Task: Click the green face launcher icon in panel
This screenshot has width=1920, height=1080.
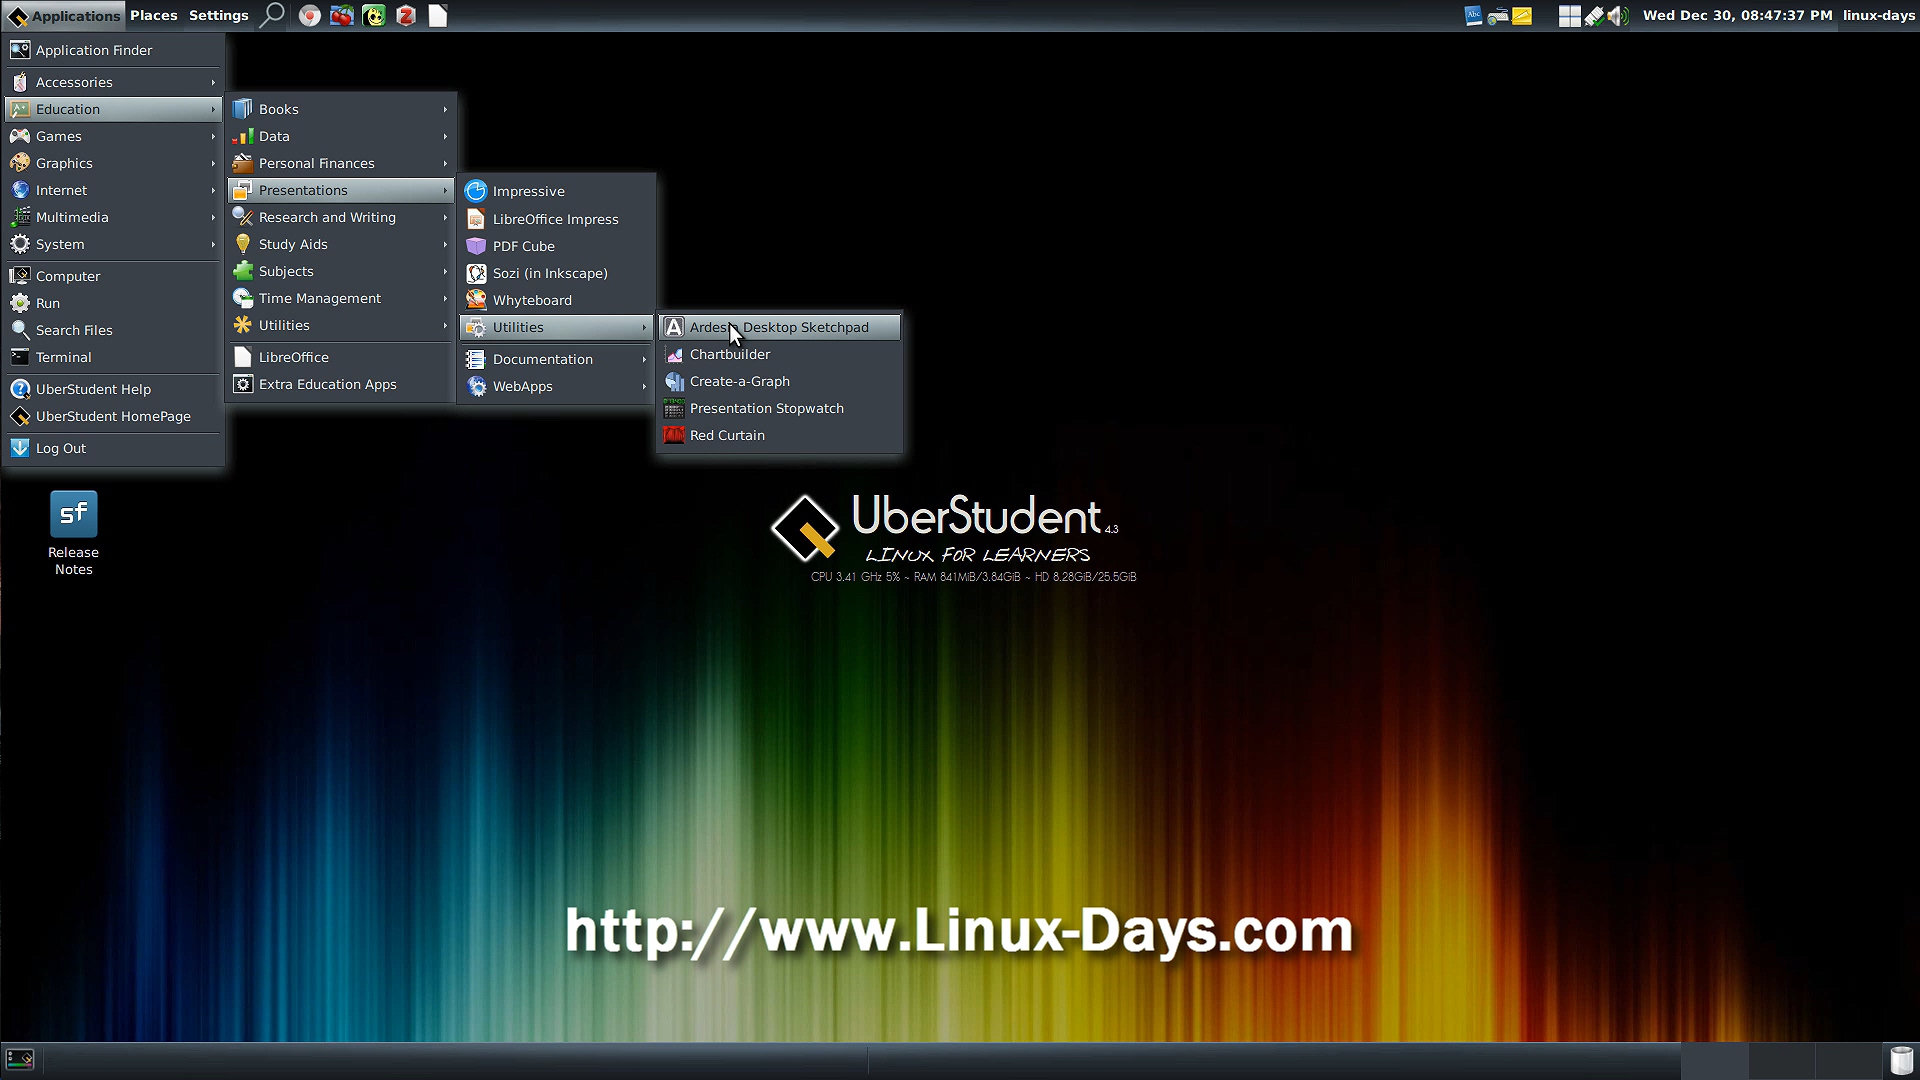Action: click(374, 16)
